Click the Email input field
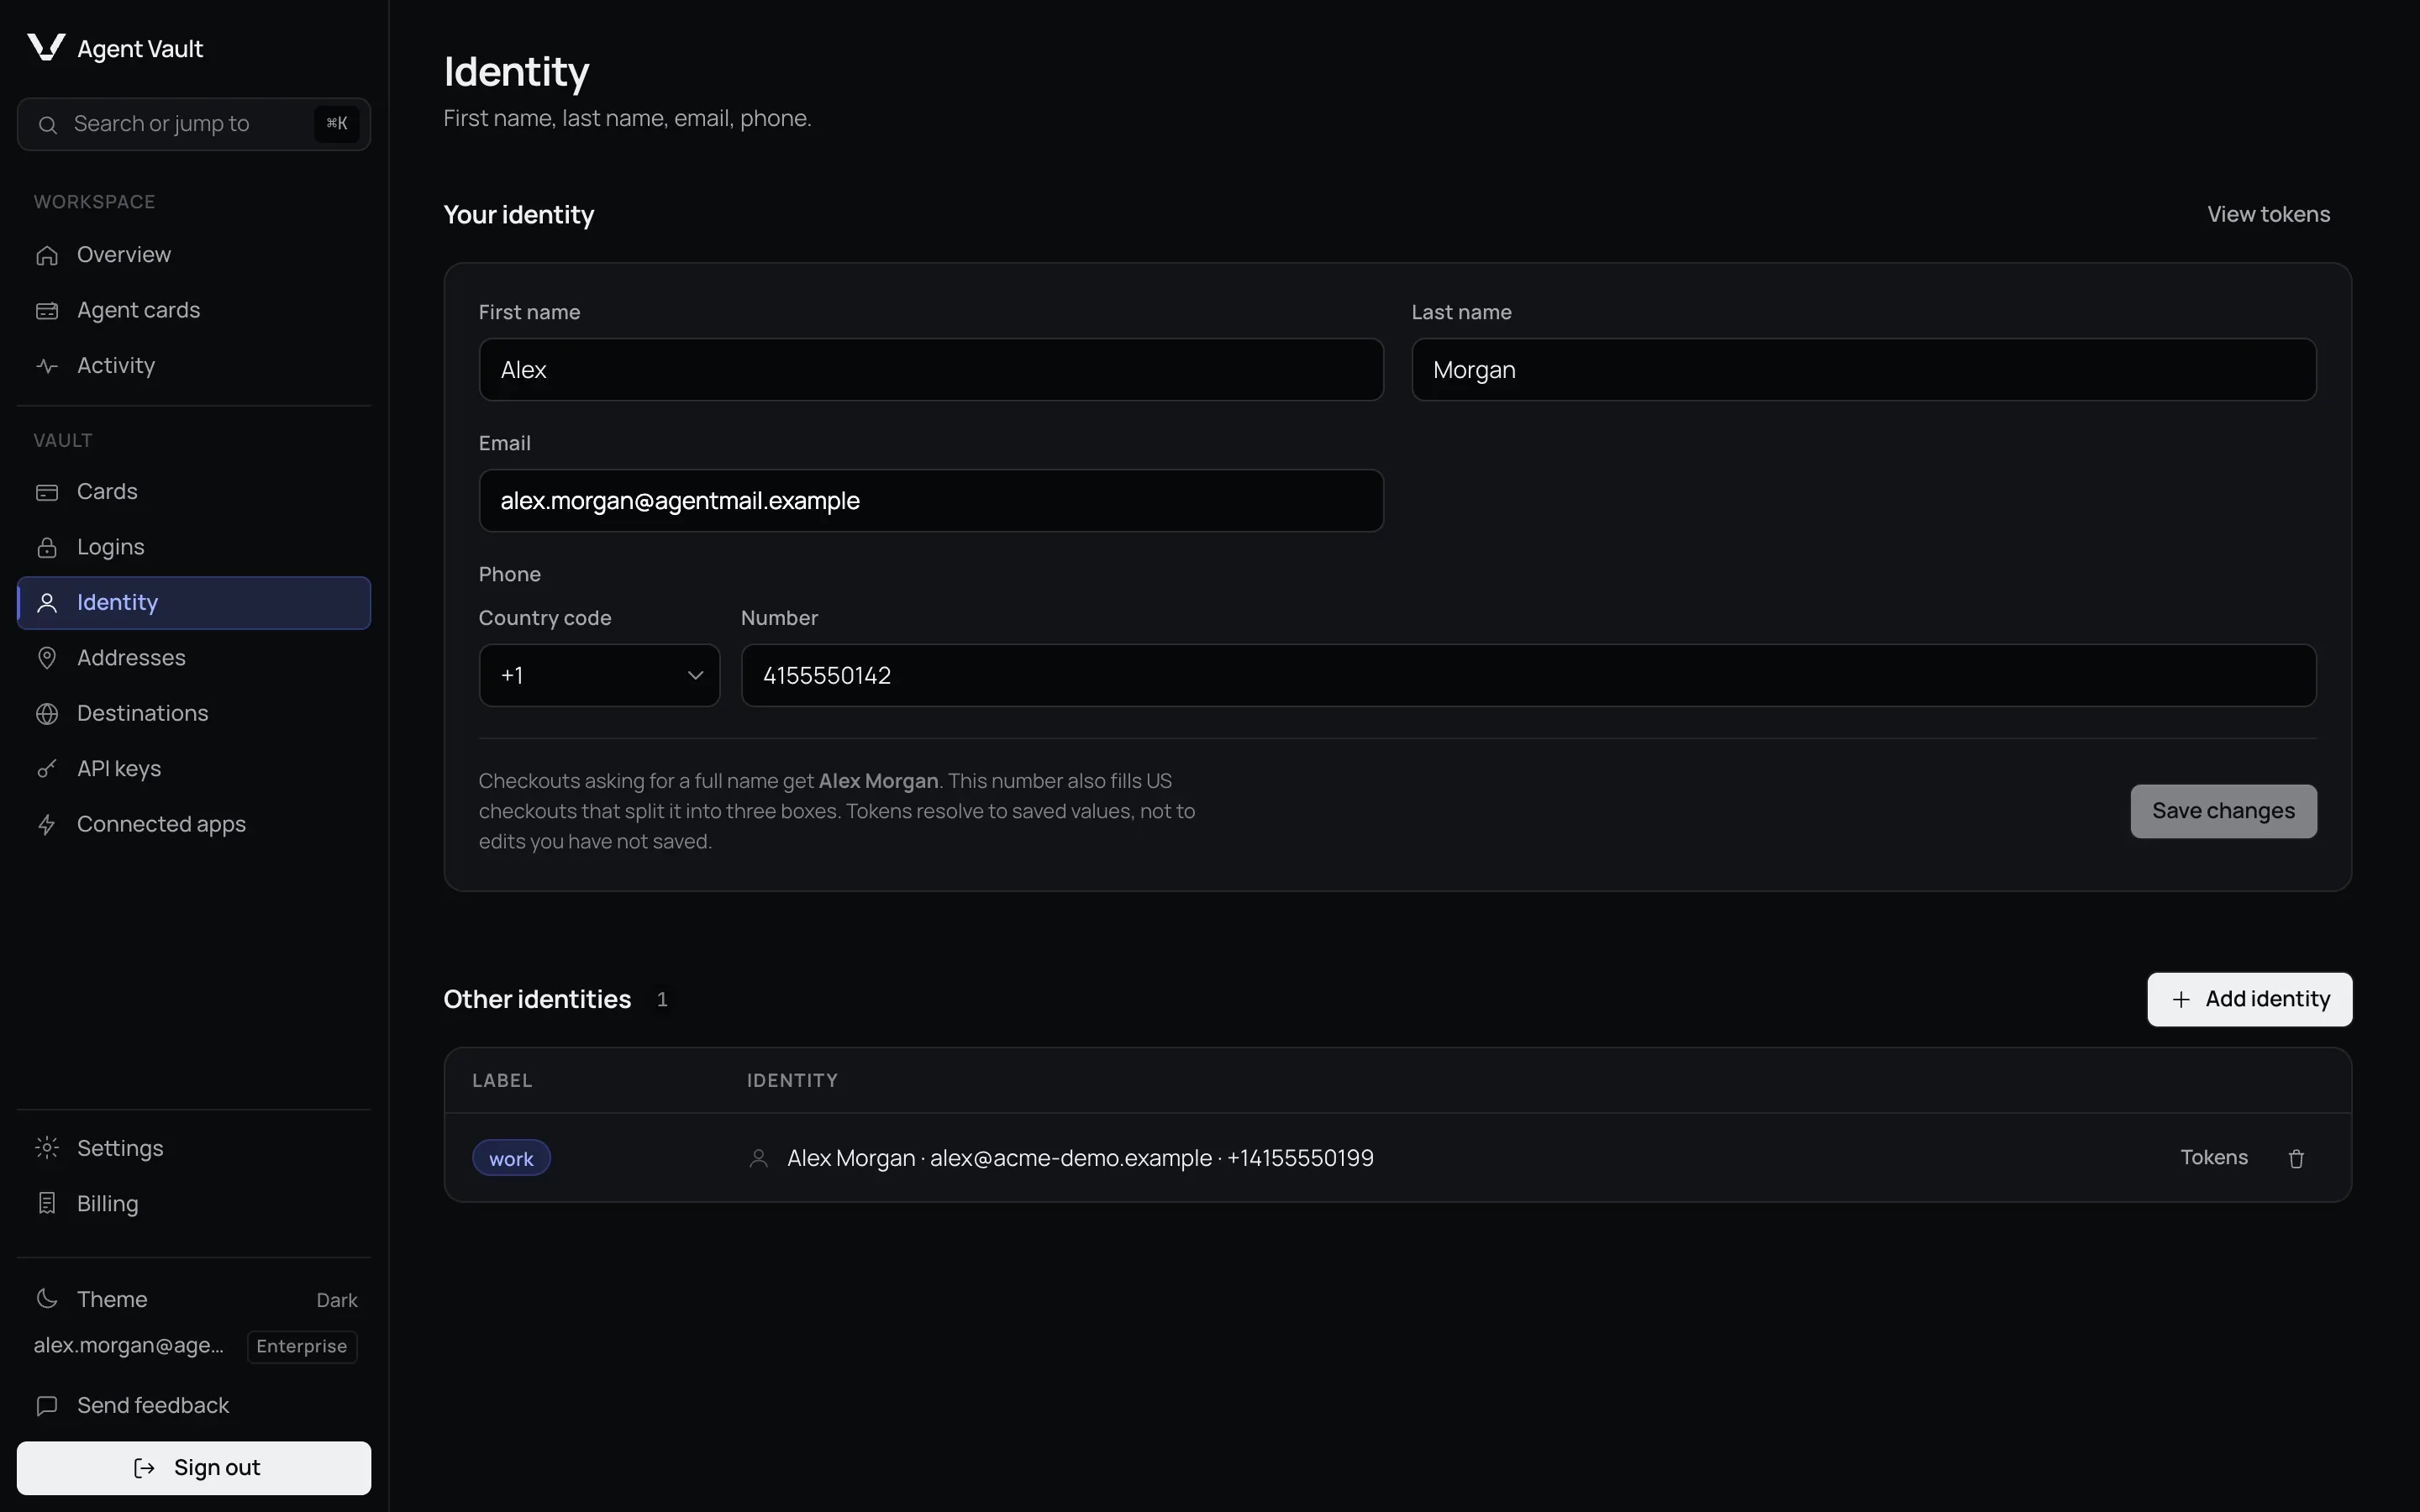 931,501
